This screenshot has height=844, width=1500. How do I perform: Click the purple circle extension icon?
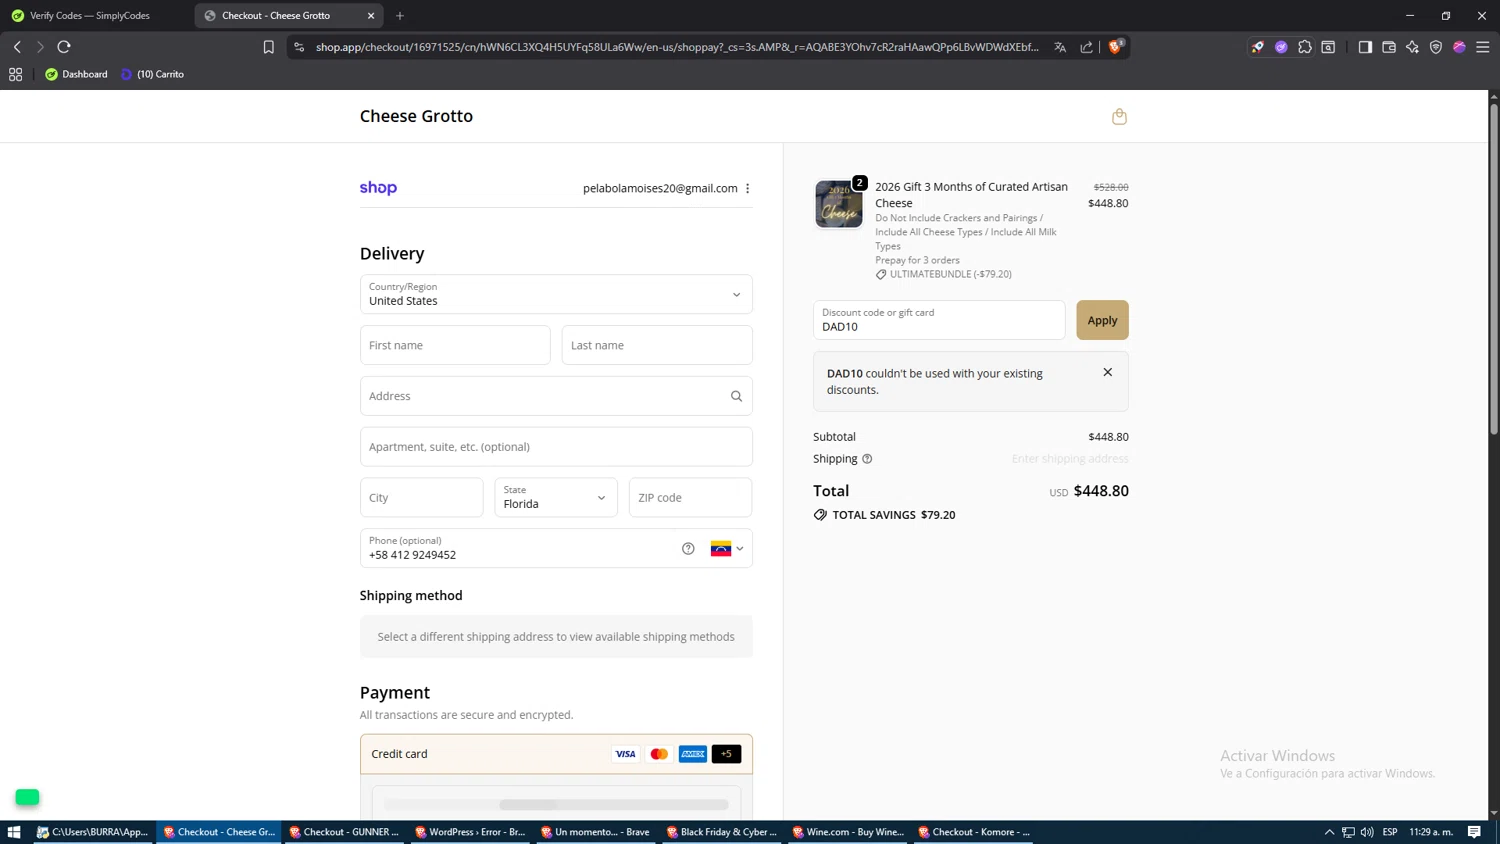click(x=1281, y=47)
